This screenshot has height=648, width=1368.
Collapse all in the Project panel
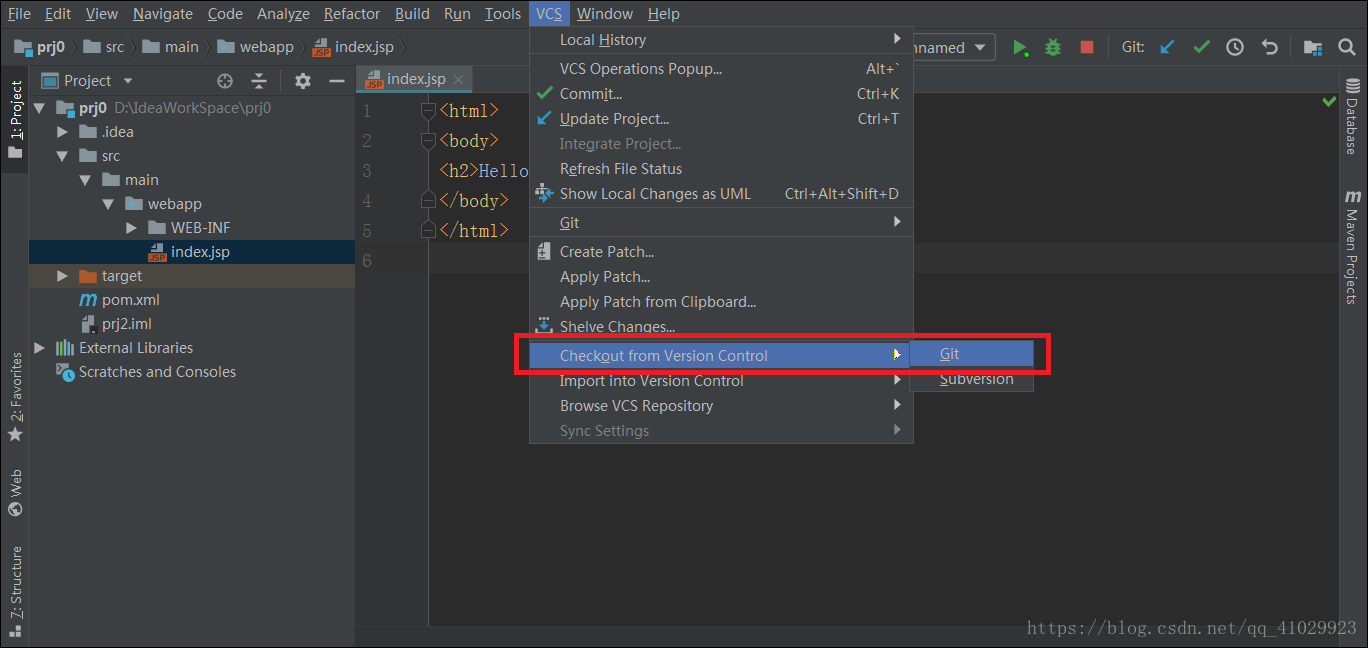[259, 81]
